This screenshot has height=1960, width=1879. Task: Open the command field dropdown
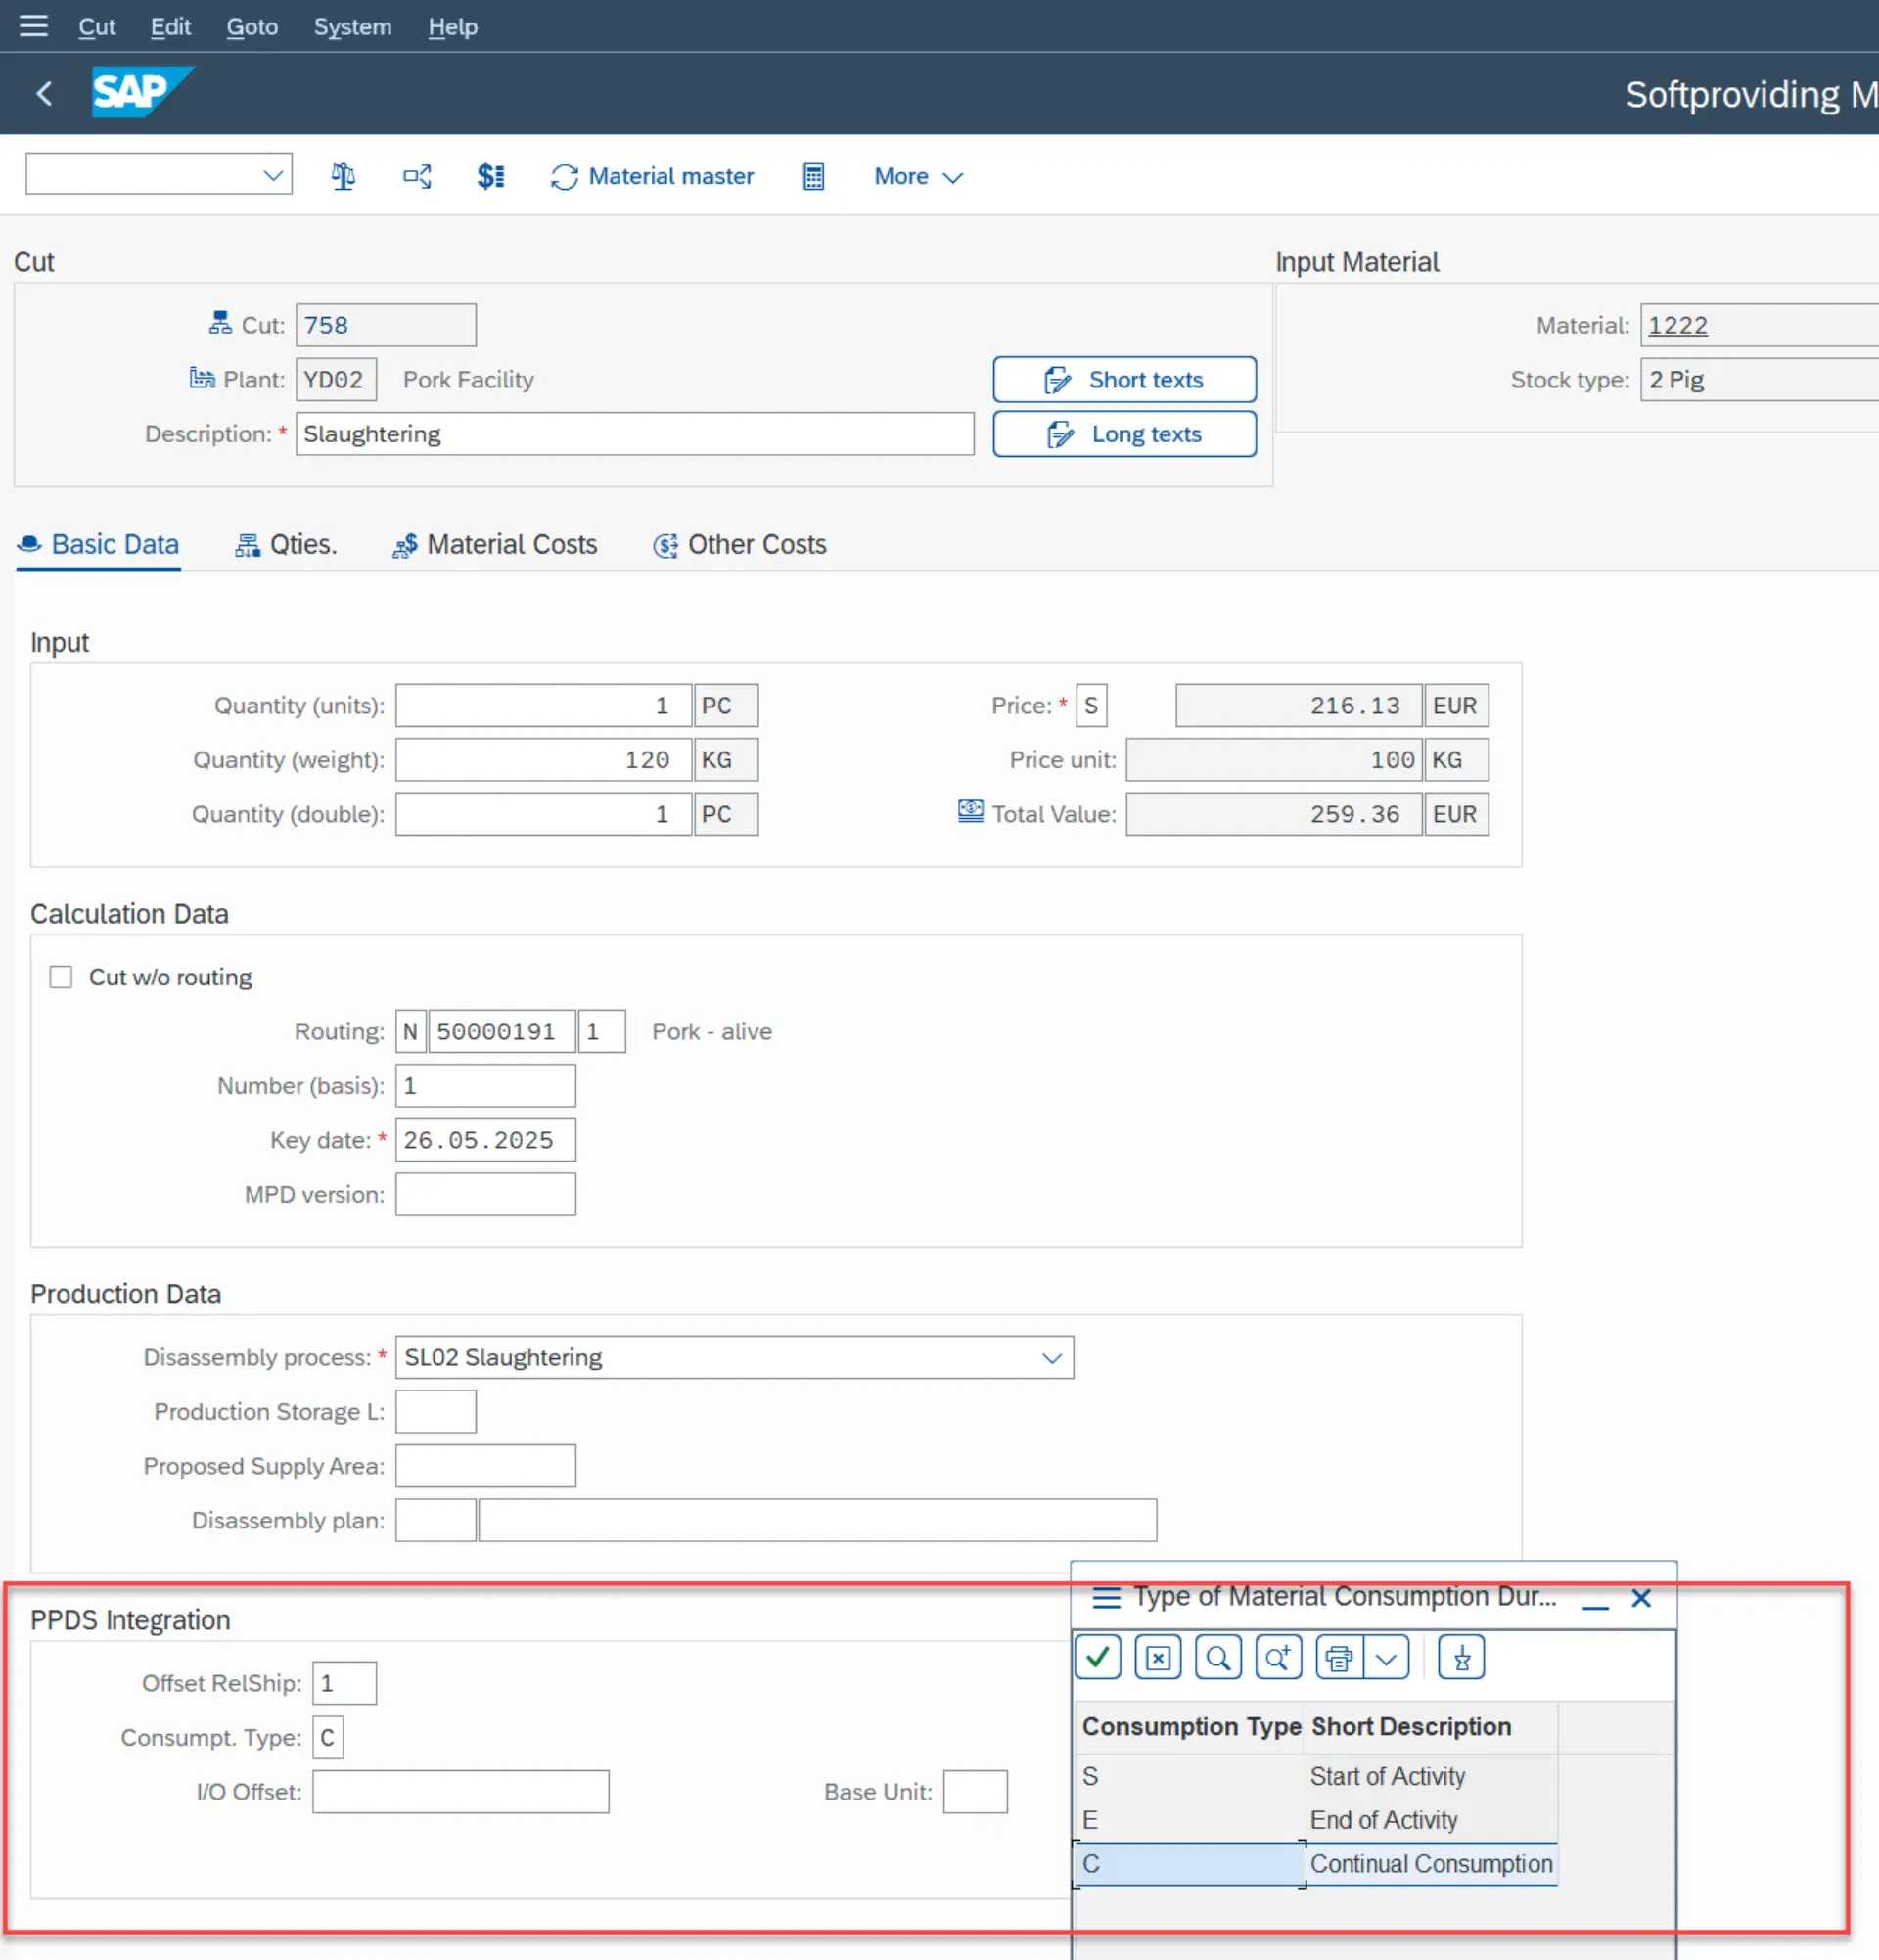coord(273,176)
